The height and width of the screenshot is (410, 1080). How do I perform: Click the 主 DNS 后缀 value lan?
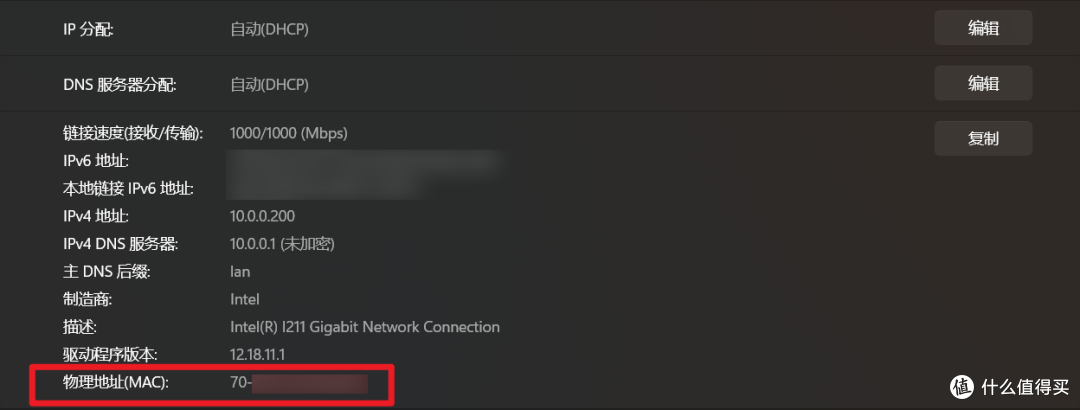(x=240, y=271)
